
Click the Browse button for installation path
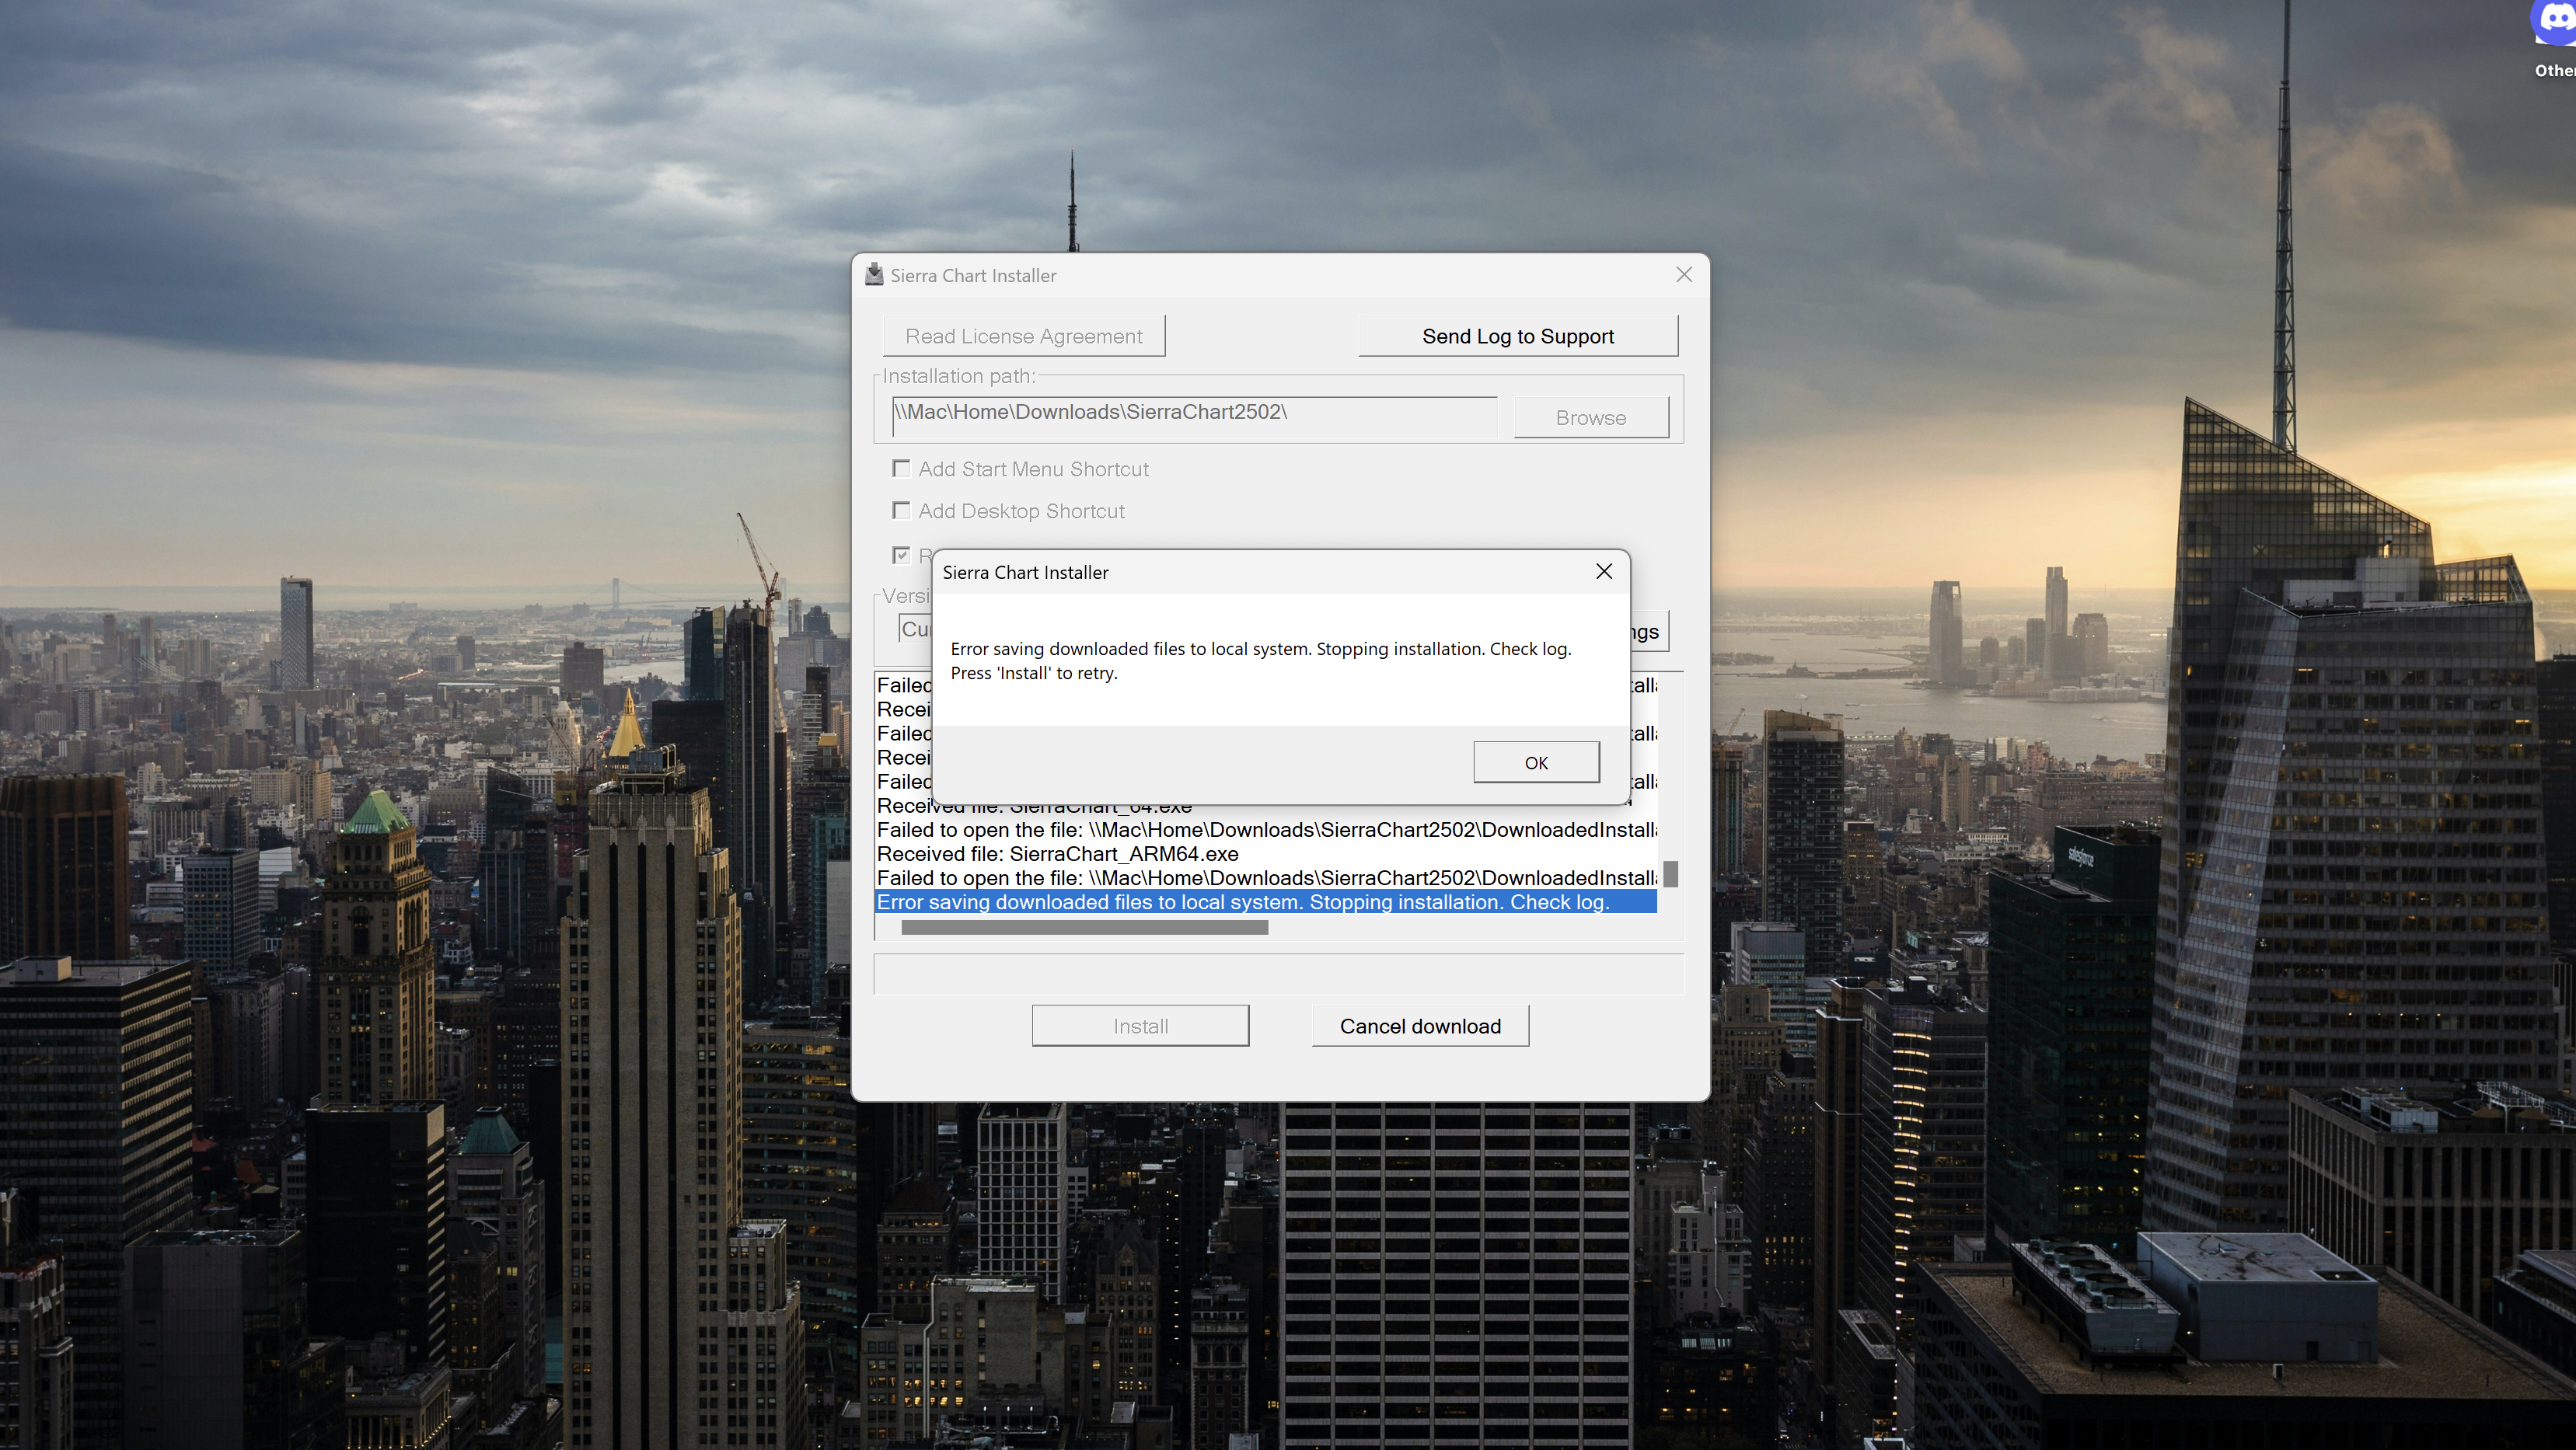1590,418
